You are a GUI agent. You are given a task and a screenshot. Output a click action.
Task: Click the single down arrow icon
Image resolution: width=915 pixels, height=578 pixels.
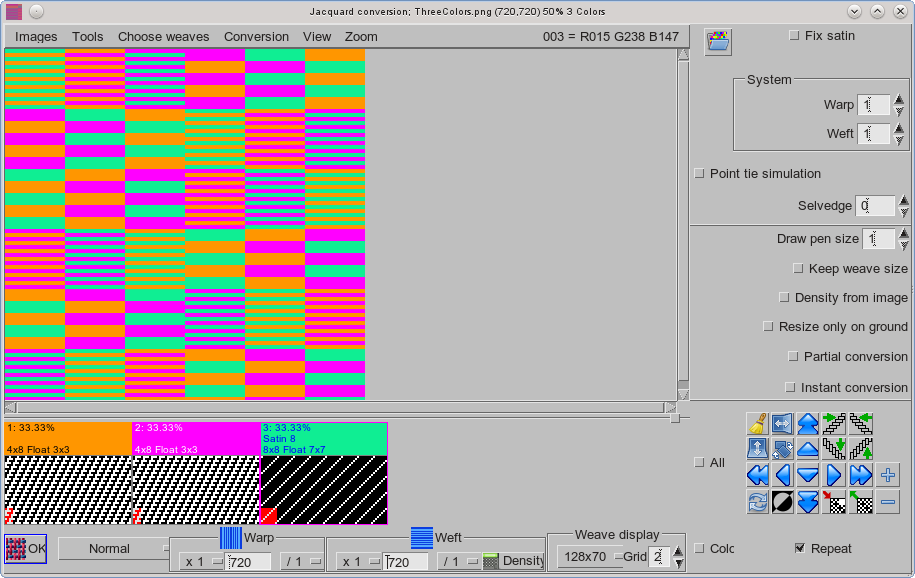(x=808, y=475)
